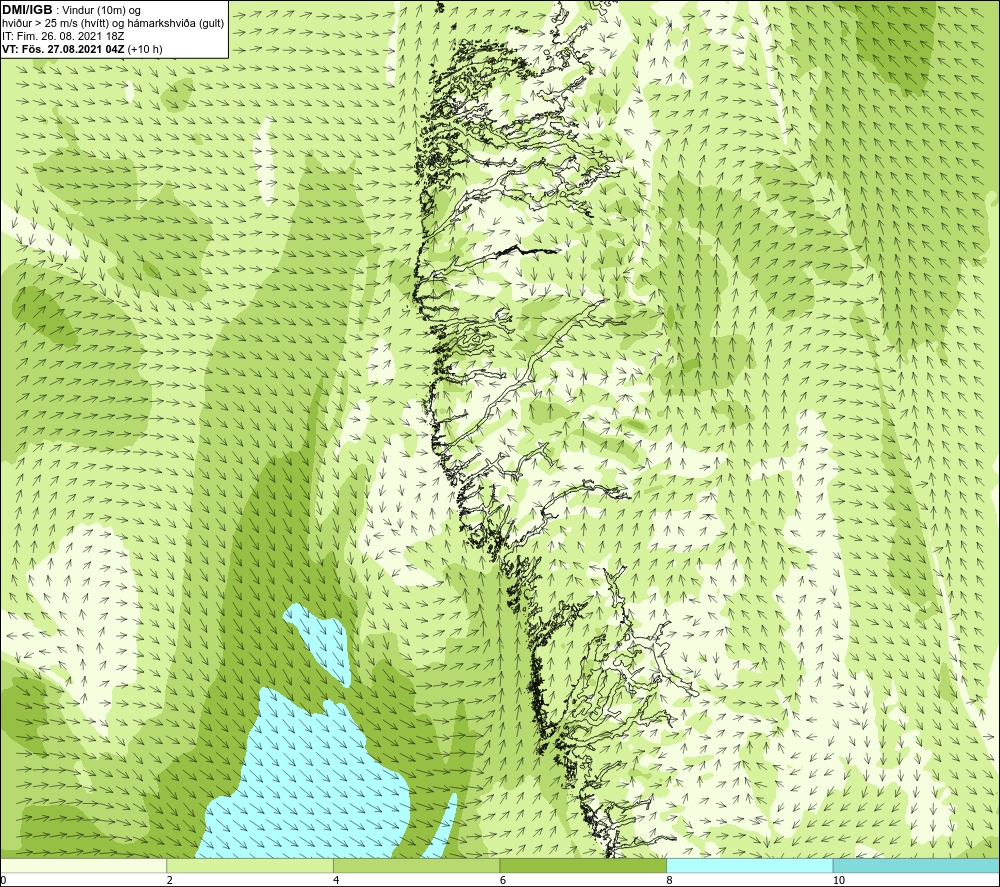This screenshot has width=1000, height=887.
Task: Click the 4–6 medium green legend swatch
Action: pos(416,865)
